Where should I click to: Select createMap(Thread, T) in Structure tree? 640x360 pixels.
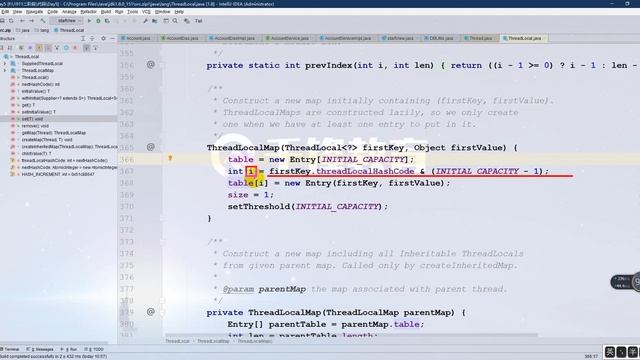click(47, 140)
